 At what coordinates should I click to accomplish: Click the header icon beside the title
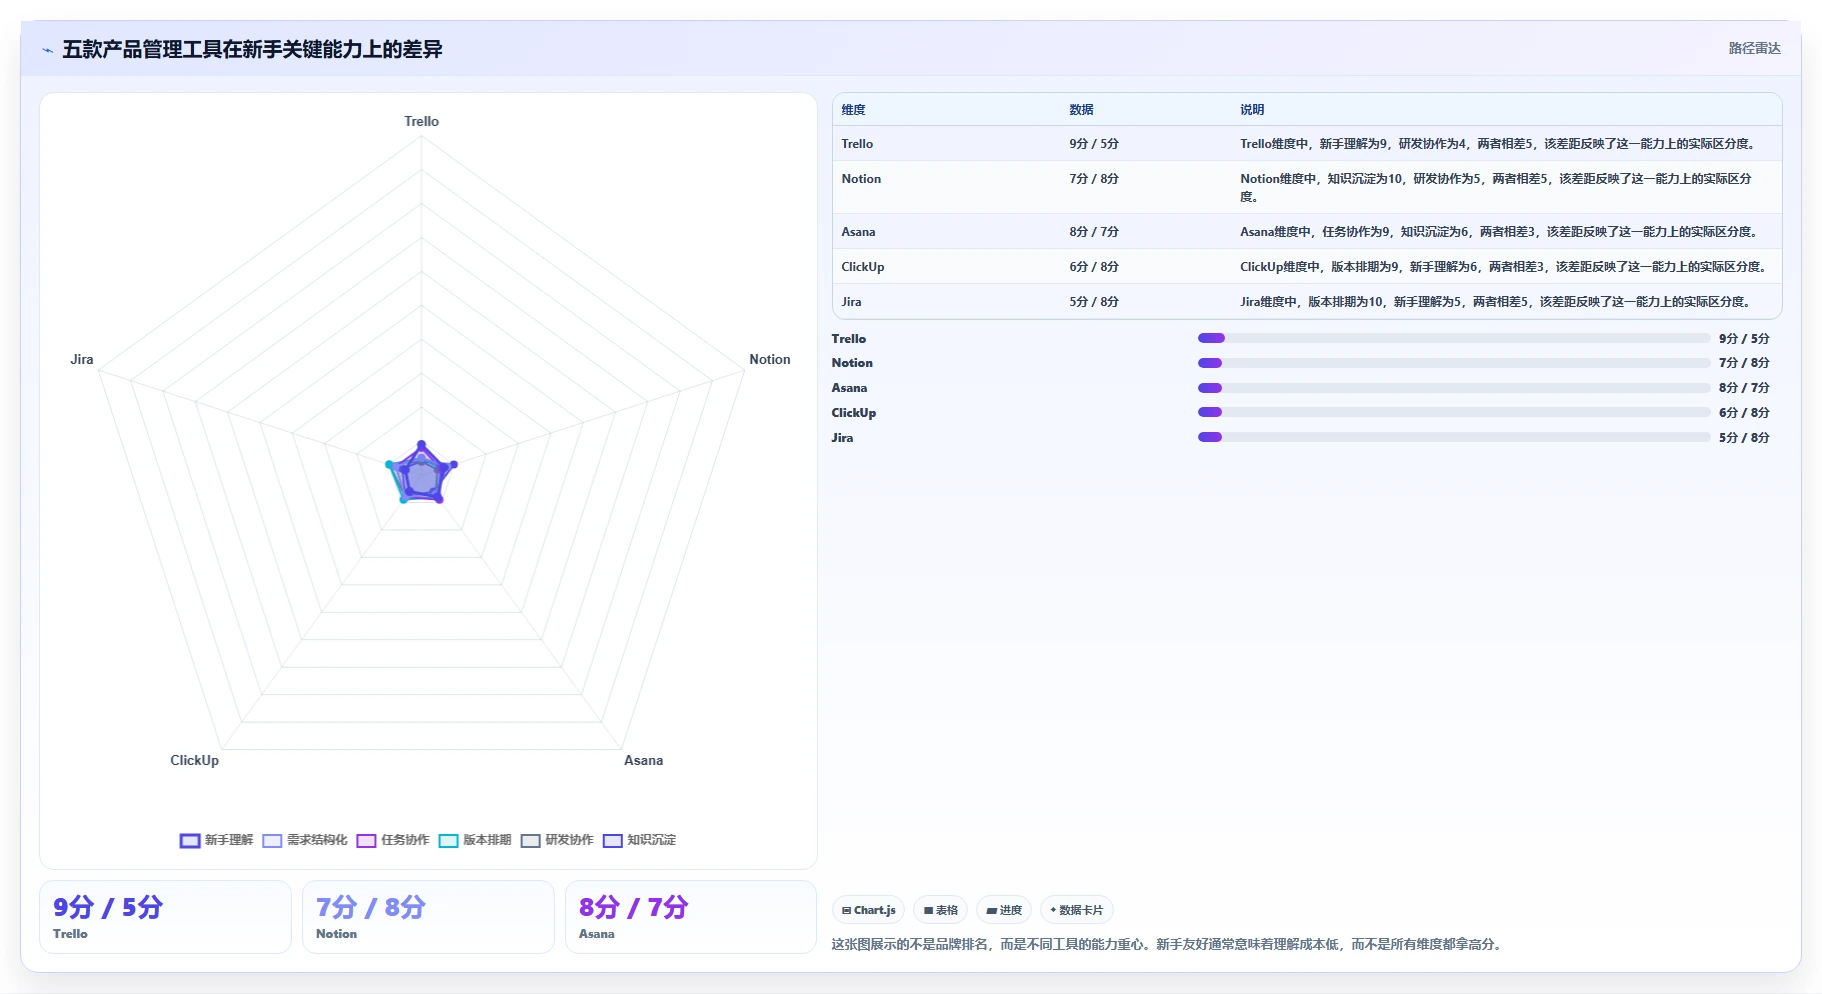coord(47,50)
